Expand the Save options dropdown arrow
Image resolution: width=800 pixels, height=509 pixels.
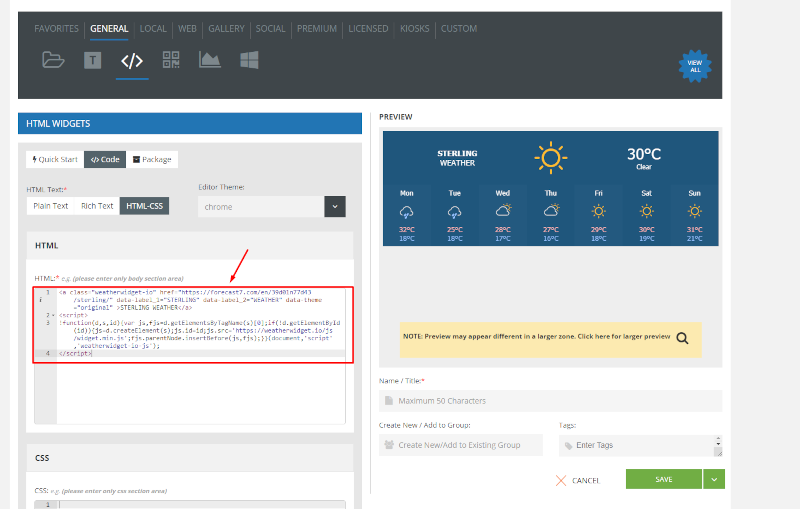coord(714,479)
